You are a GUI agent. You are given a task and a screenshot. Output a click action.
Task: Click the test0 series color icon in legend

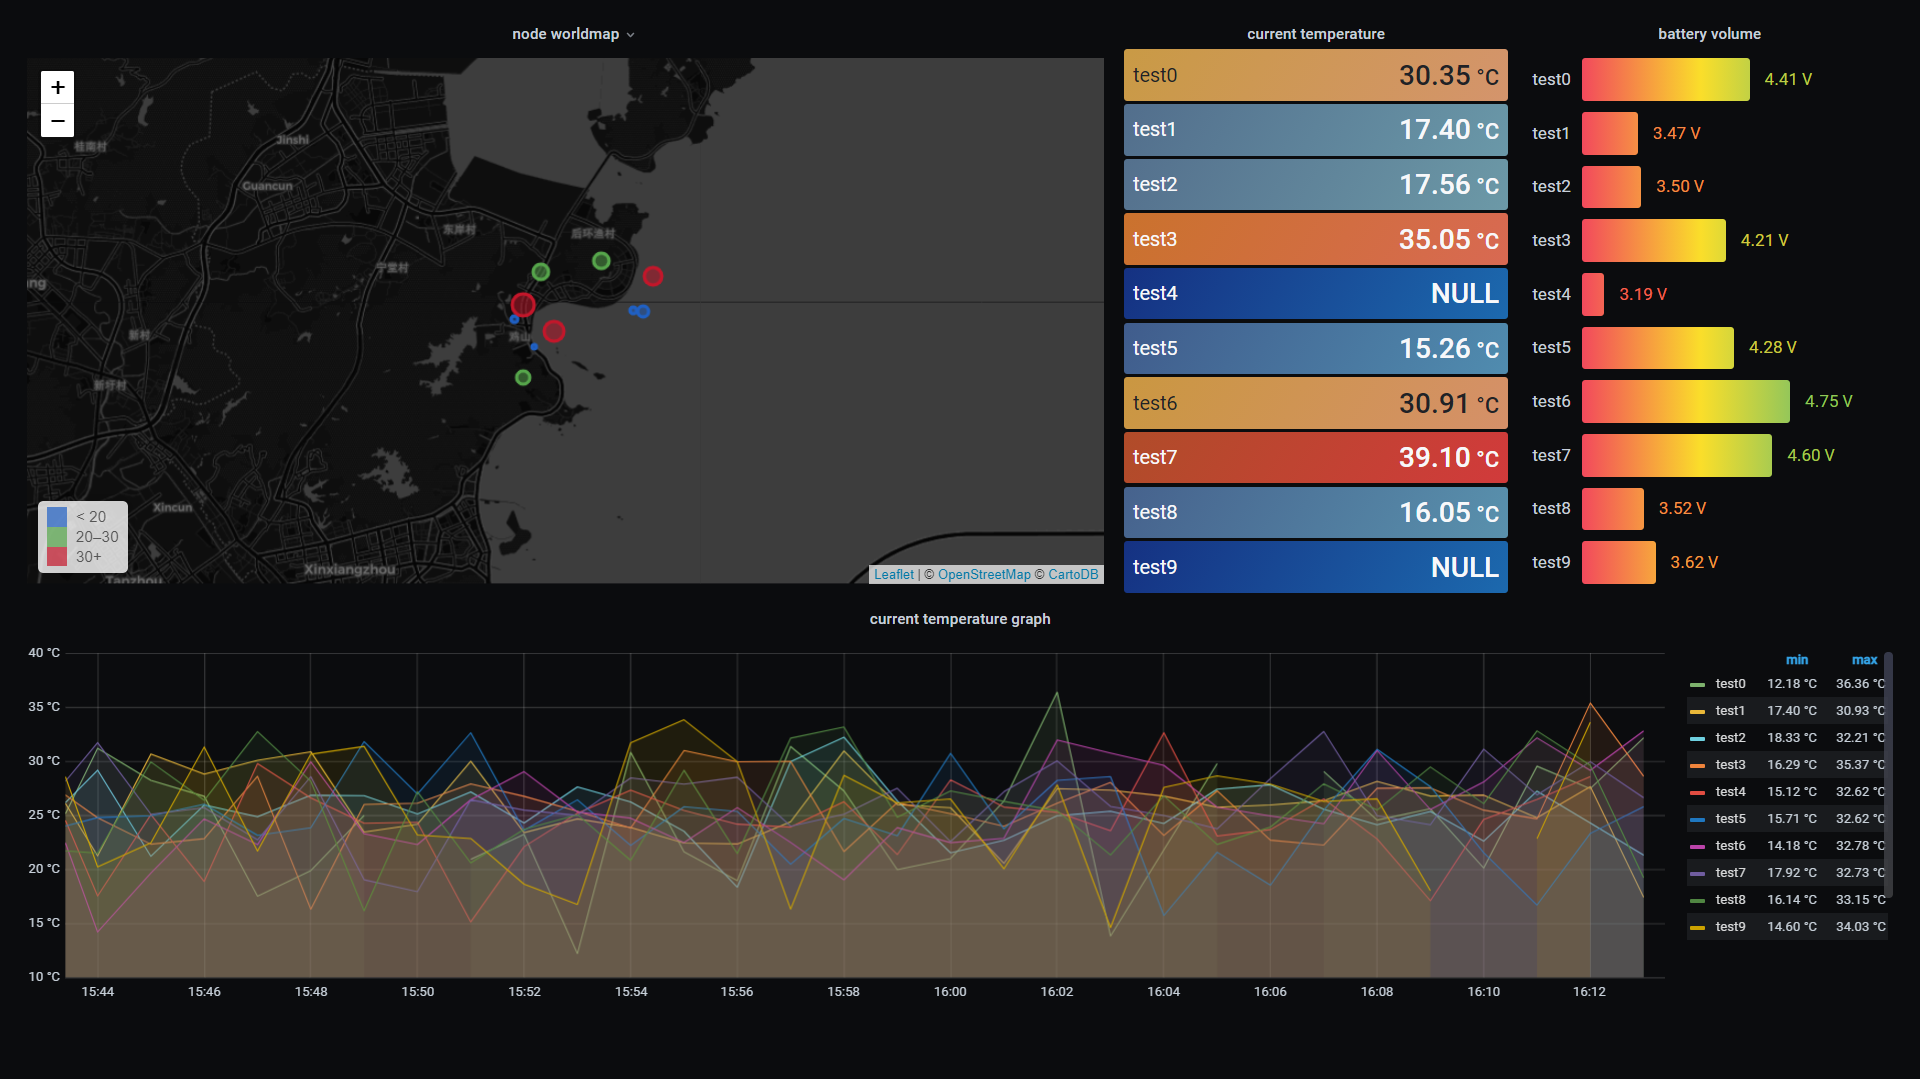click(x=1697, y=683)
